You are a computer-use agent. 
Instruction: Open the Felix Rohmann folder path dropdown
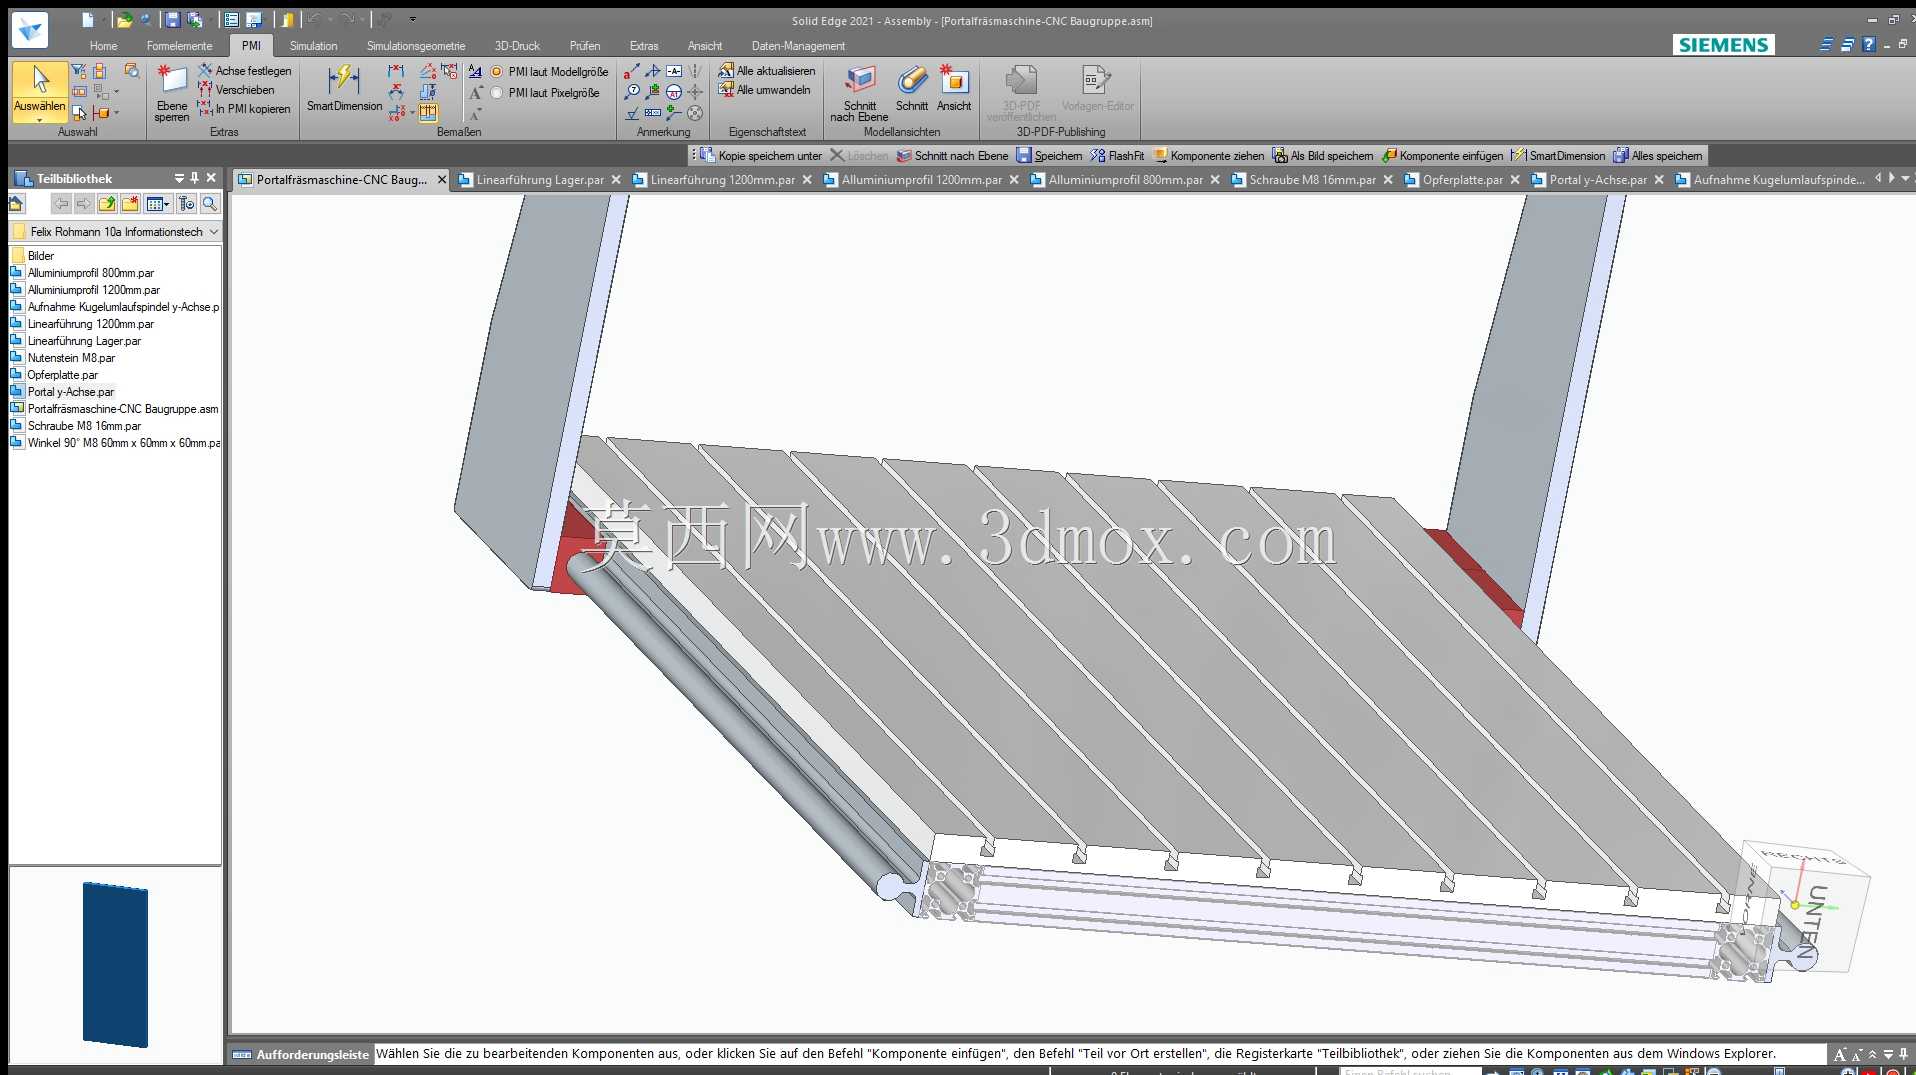coord(214,232)
